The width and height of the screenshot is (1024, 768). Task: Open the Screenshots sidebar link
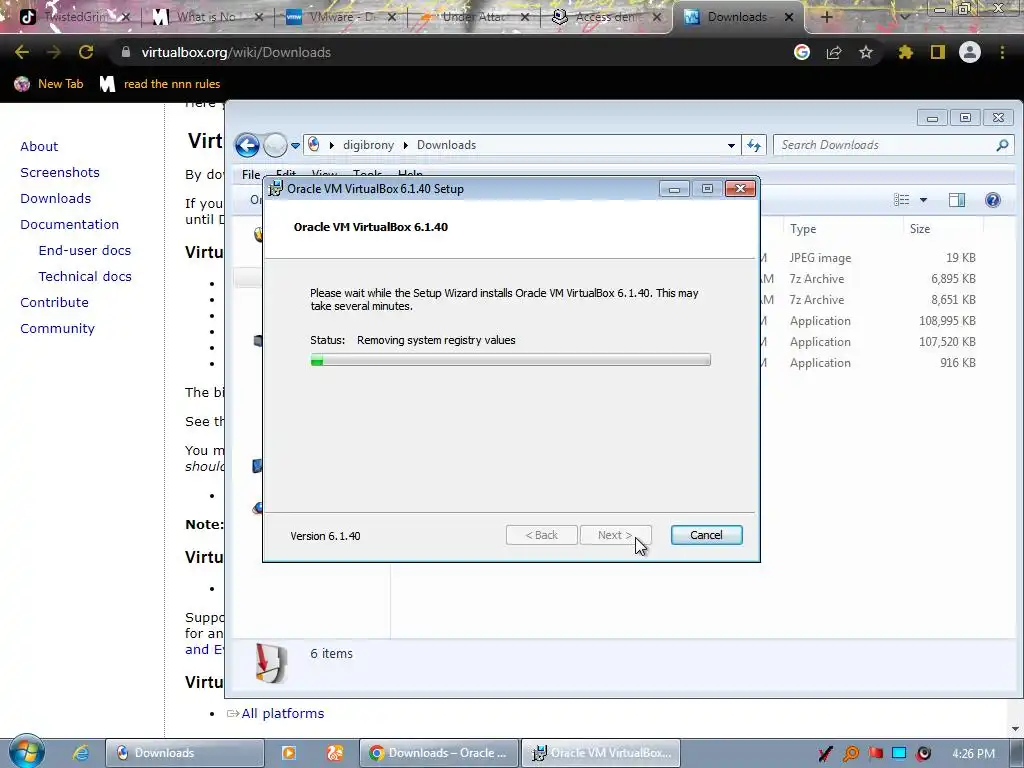(60, 172)
